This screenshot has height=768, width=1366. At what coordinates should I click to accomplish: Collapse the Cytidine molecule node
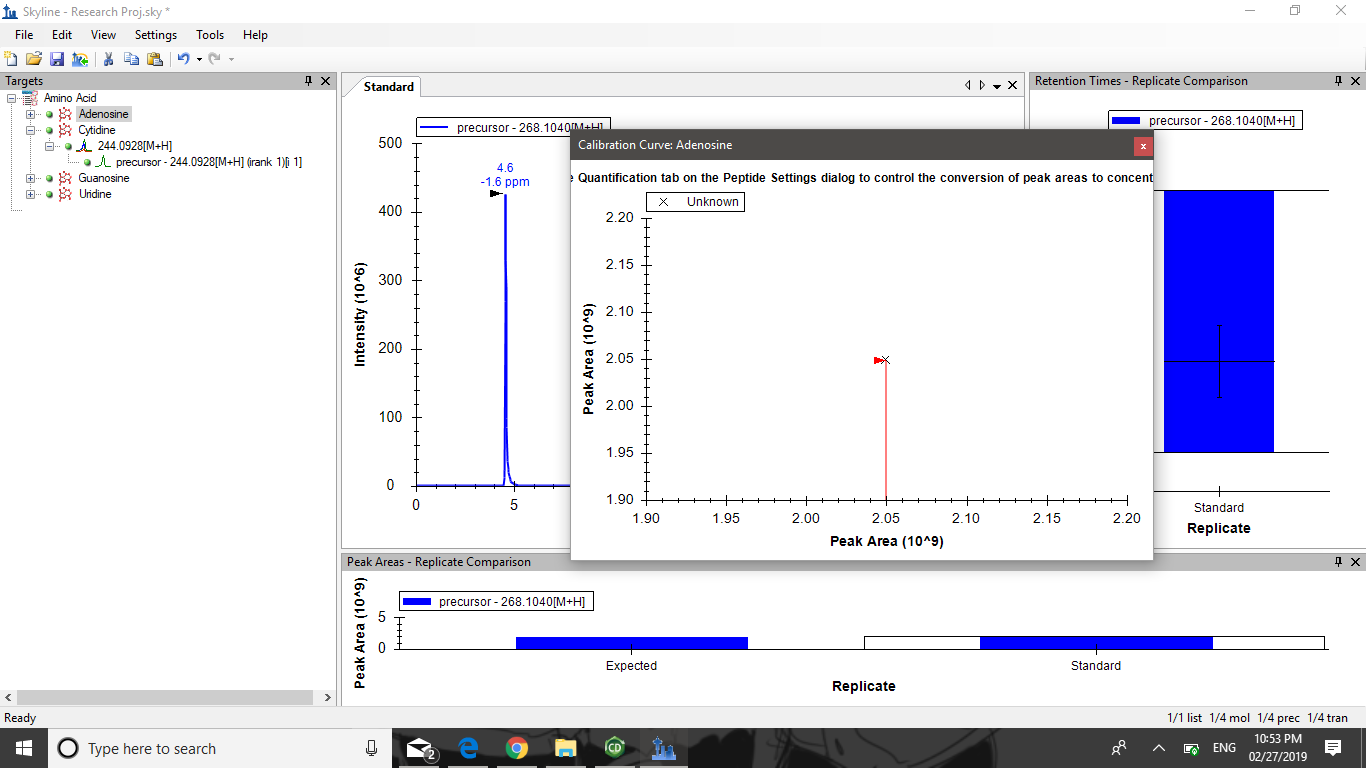point(31,130)
